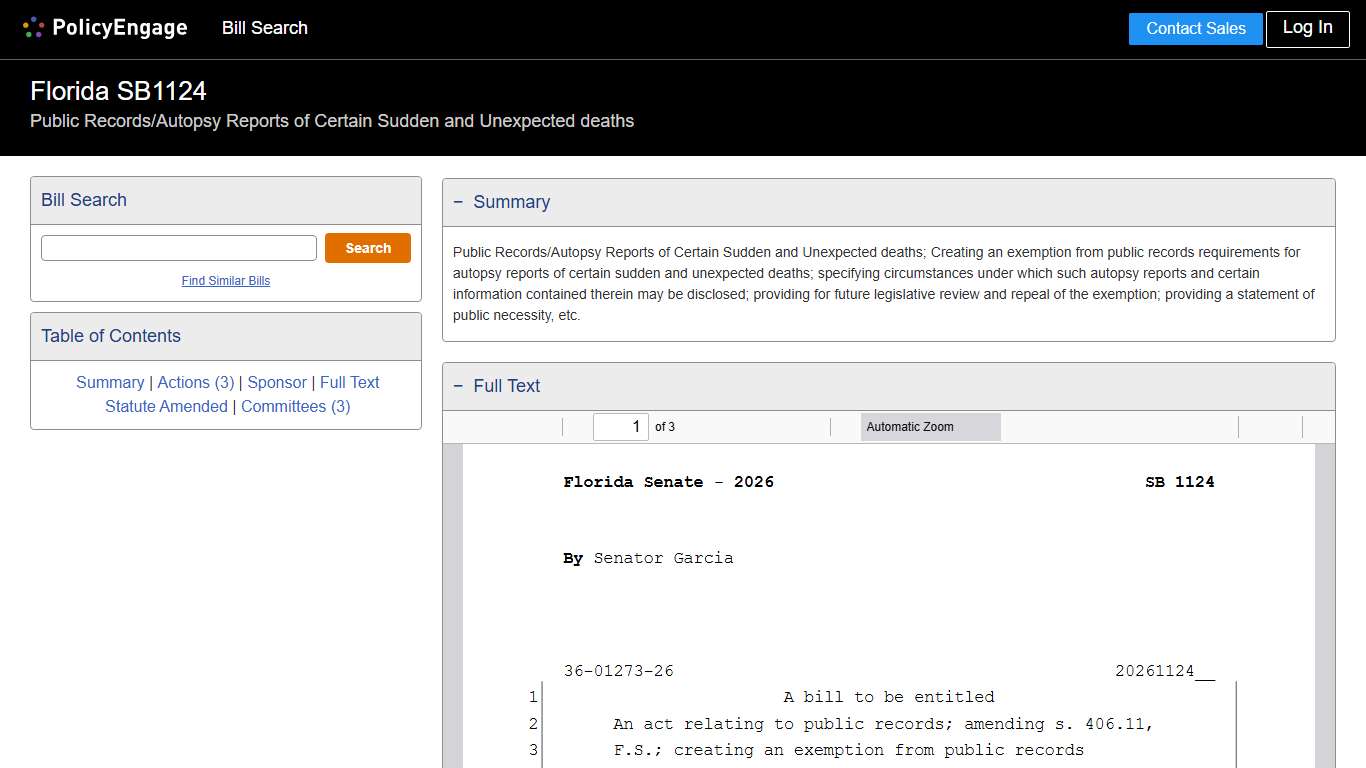Open the Find Similar Bills link

(x=226, y=281)
